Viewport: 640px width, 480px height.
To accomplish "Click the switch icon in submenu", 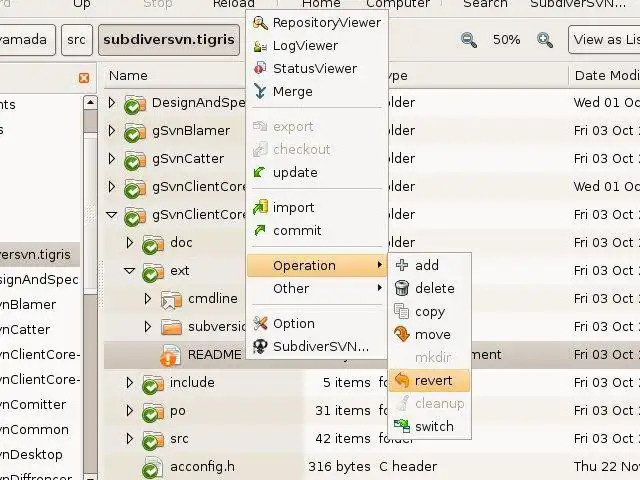I will coord(402,427).
